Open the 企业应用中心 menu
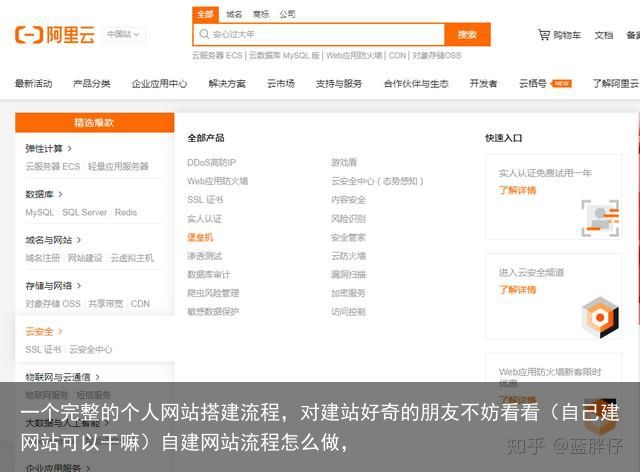Viewport: 640px width, 472px height. tap(159, 84)
